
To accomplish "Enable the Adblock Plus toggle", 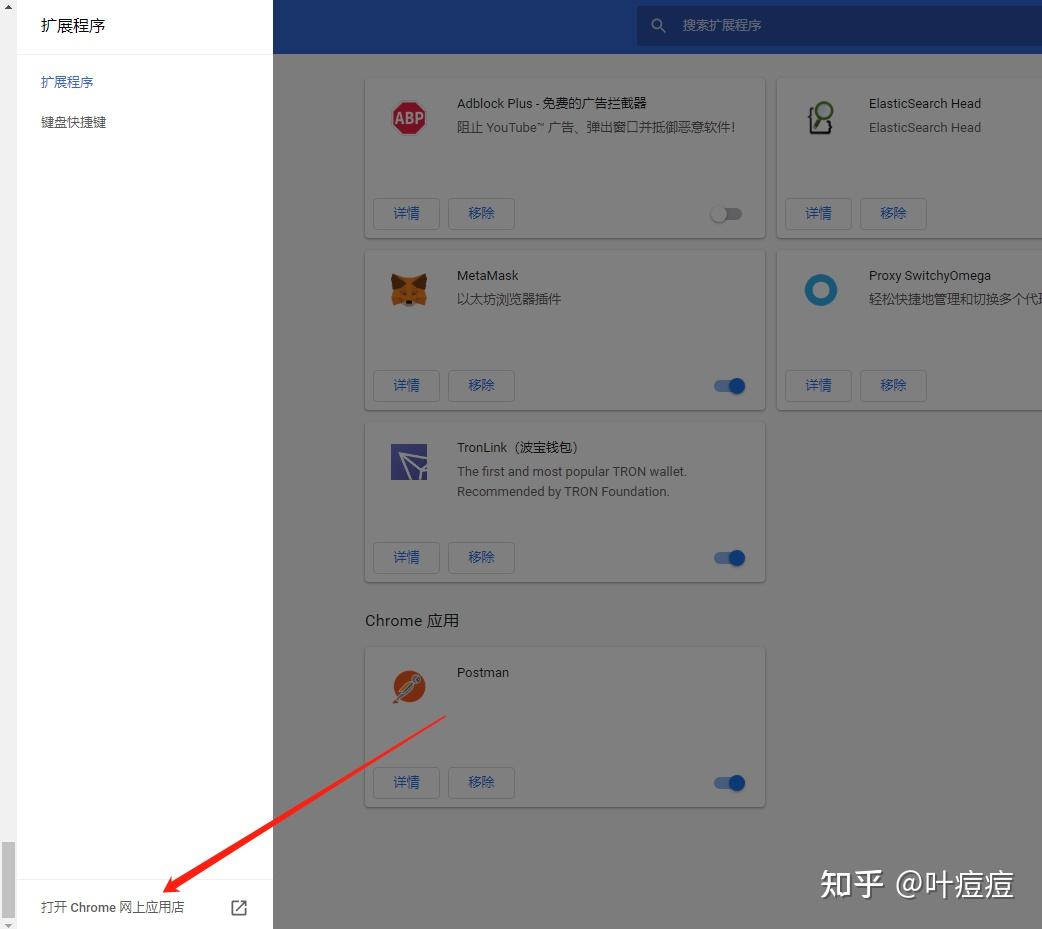I will (x=726, y=214).
